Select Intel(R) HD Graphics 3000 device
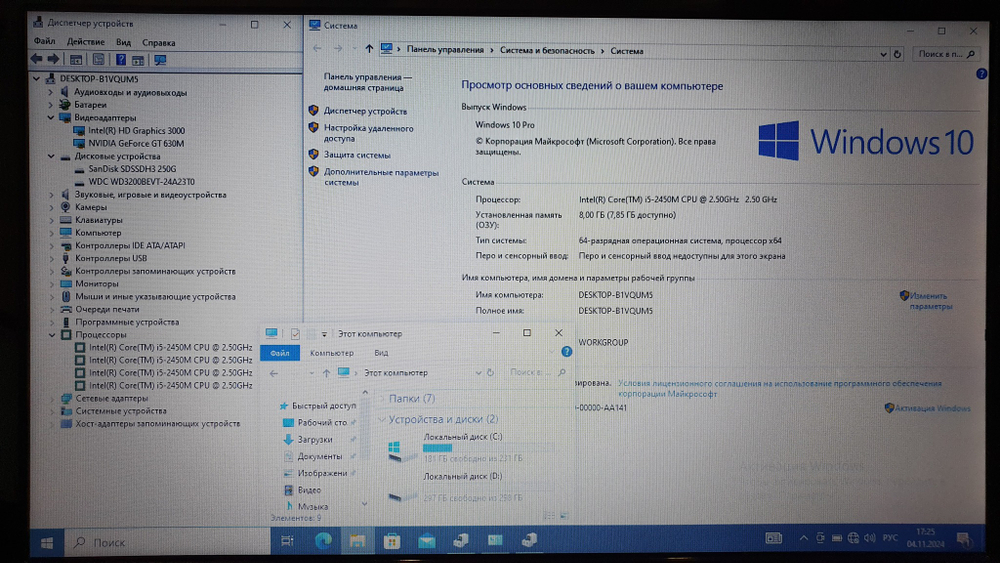This screenshot has width=1000, height=563. (x=136, y=131)
